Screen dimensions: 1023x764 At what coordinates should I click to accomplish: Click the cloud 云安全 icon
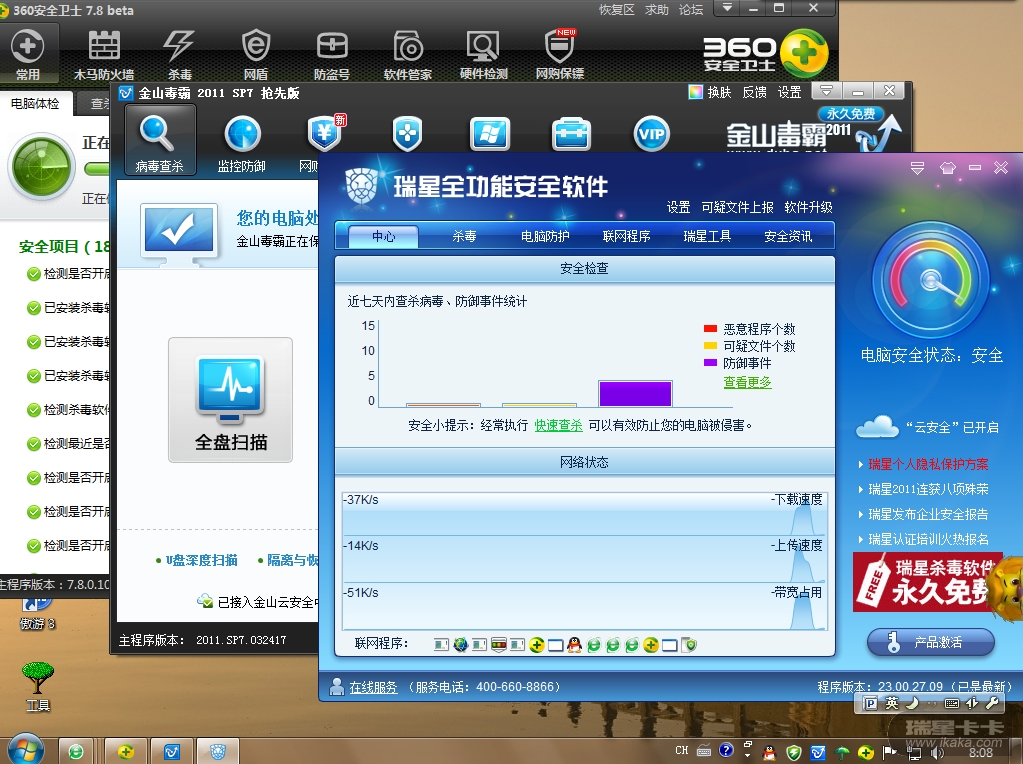pos(878,427)
